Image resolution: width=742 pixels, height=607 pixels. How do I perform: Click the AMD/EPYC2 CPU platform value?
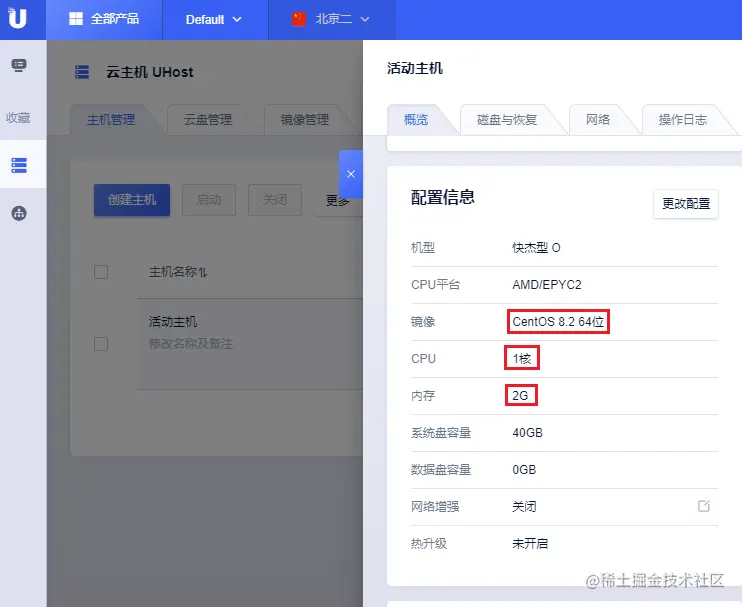pyautogui.click(x=547, y=285)
